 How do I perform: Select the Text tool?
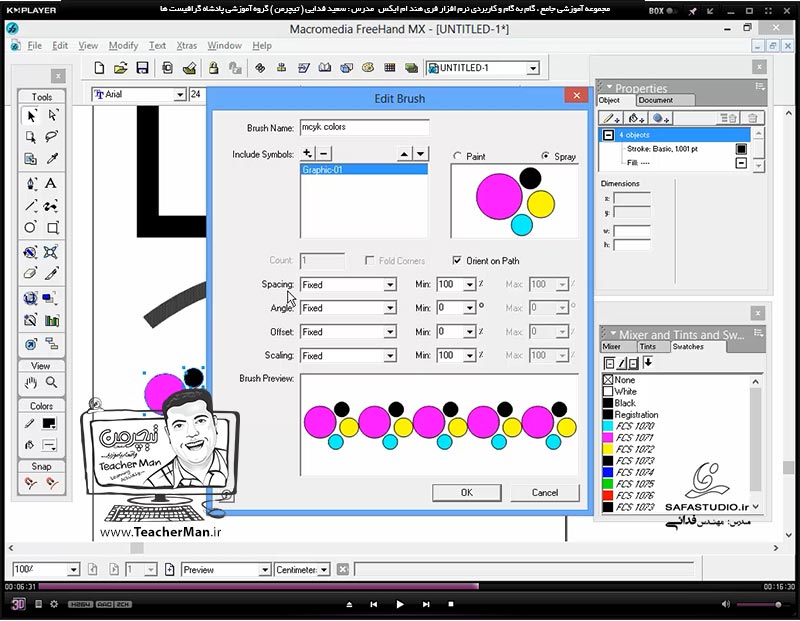coord(51,183)
